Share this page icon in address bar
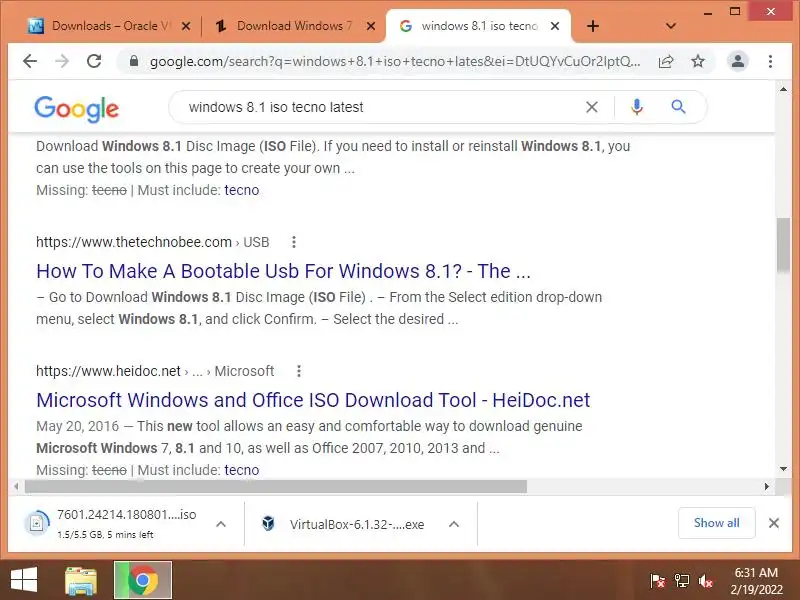The height and width of the screenshot is (600, 800). point(666,62)
